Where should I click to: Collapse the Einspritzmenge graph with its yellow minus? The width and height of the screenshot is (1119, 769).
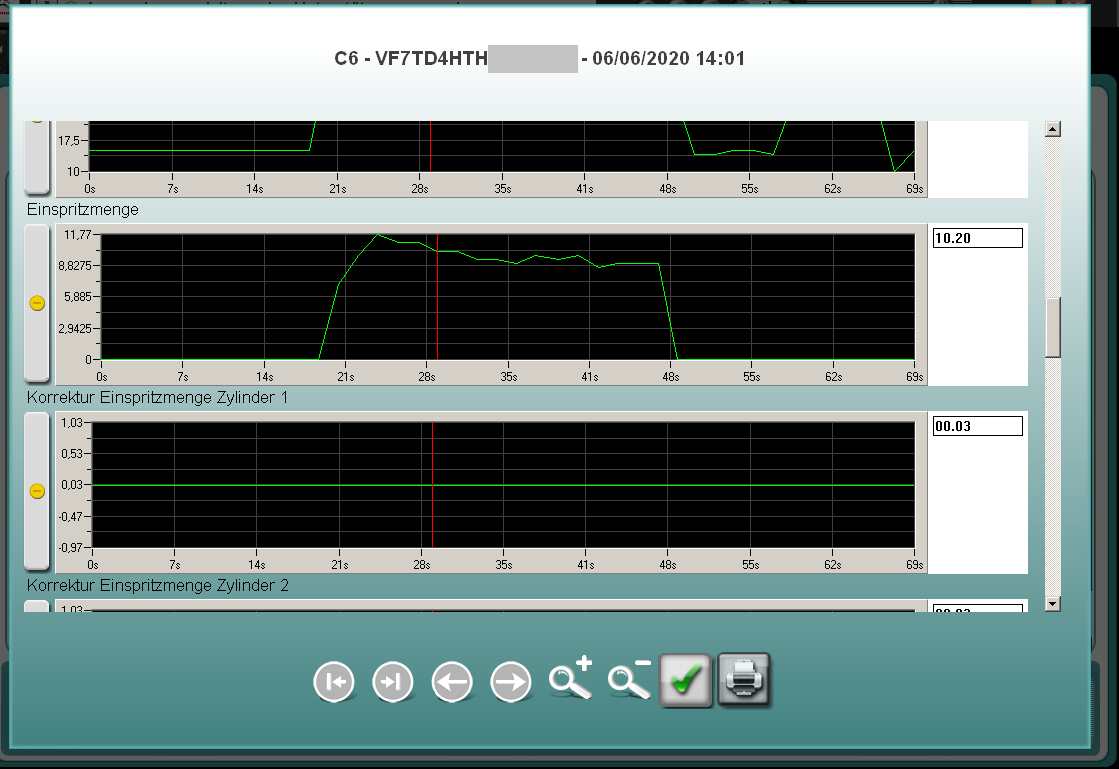(x=37, y=303)
